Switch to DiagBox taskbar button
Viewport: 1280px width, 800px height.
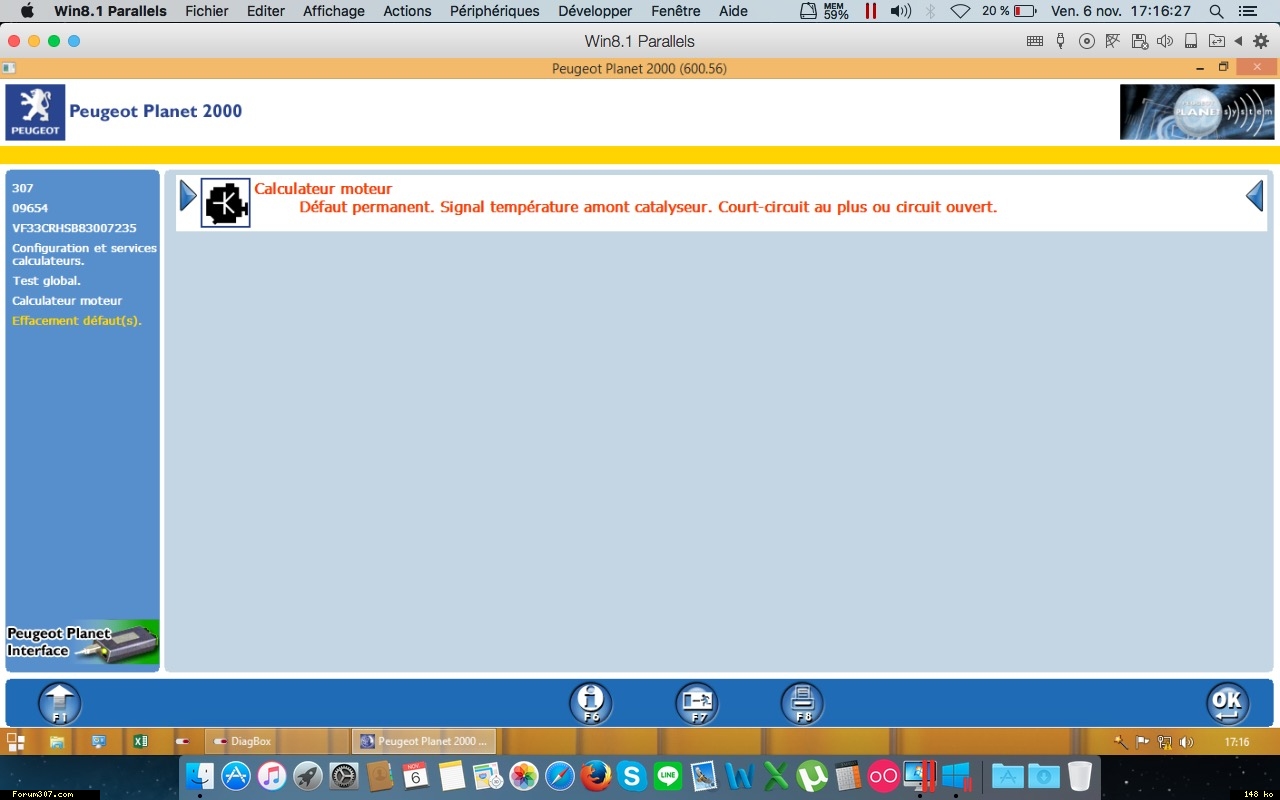[276, 742]
